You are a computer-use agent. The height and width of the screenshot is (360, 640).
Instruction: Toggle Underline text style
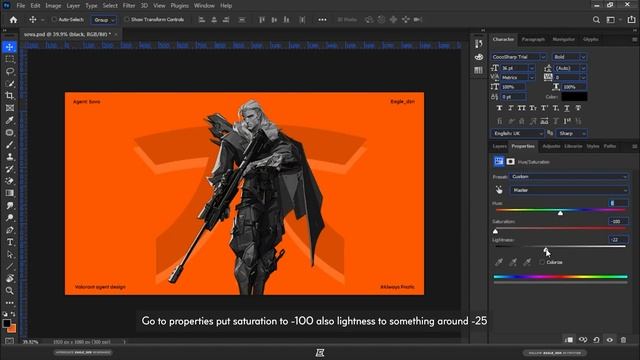pyautogui.click(x=567, y=108)
